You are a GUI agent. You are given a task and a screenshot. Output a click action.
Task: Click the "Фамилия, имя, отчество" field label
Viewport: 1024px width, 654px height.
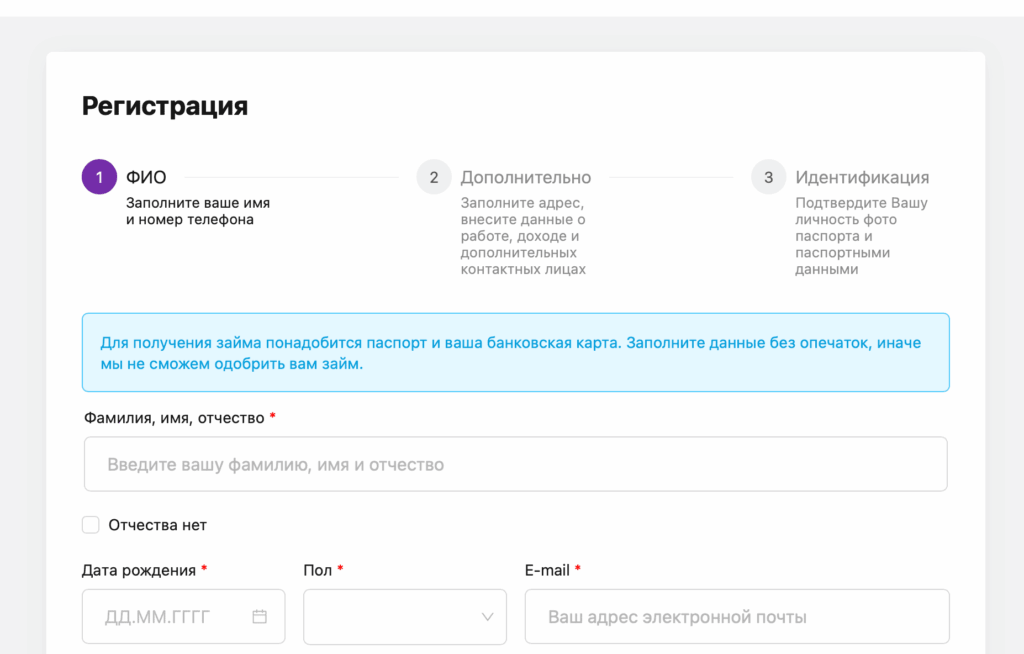[x=174, y=417]
